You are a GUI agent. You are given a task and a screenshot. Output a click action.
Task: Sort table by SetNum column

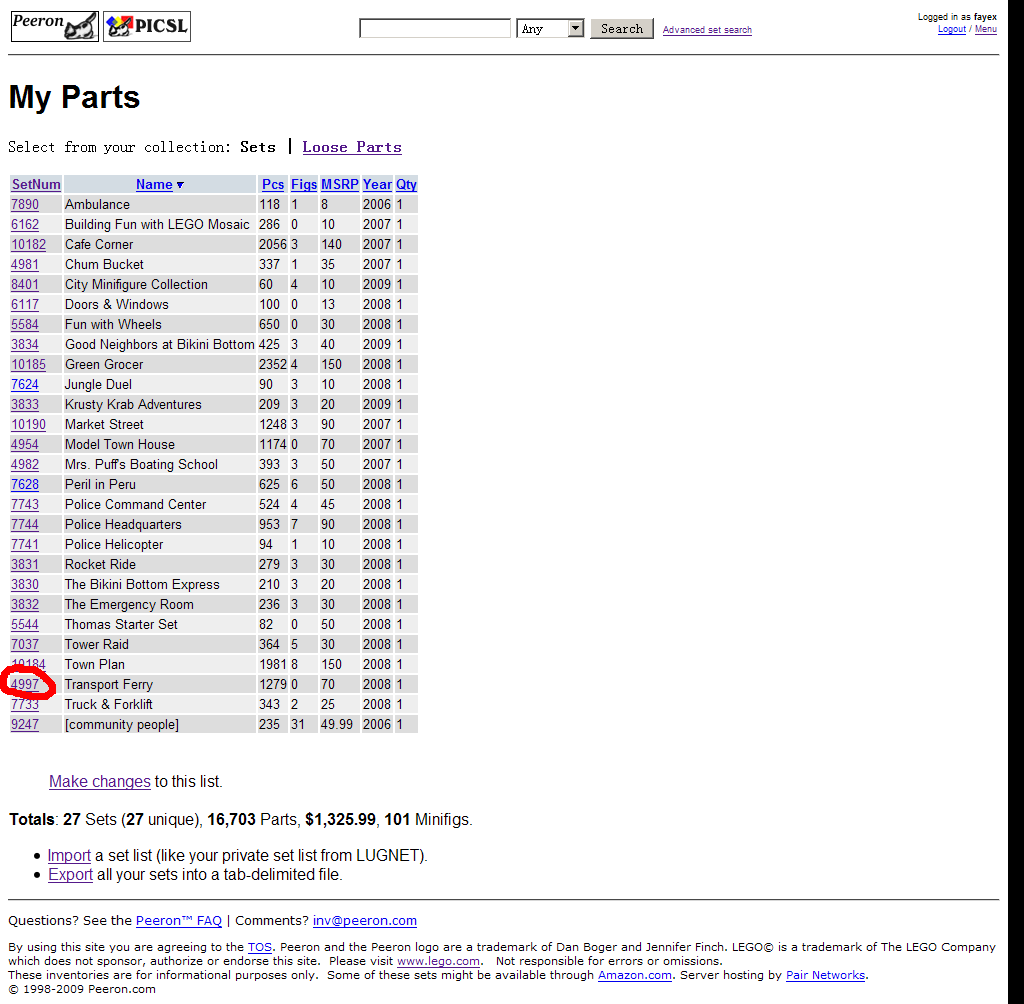point(36,184)
